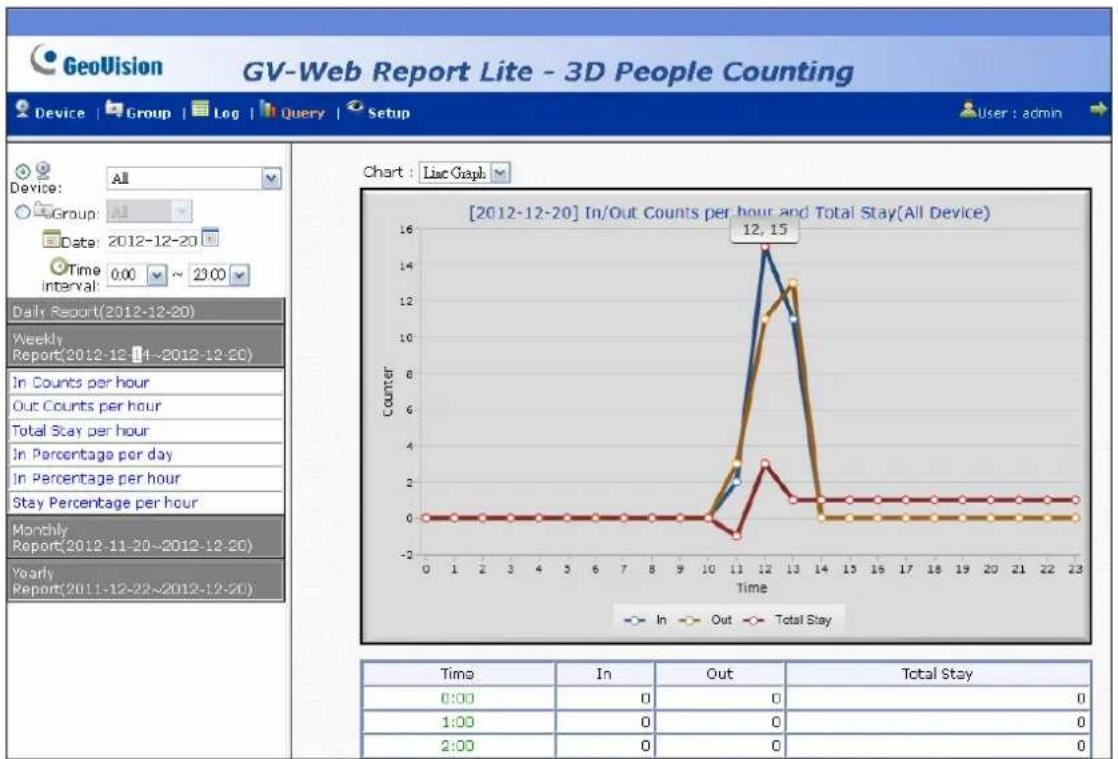Click the webcam device icon
This screenshot has height=759, width=1118.
43,170
